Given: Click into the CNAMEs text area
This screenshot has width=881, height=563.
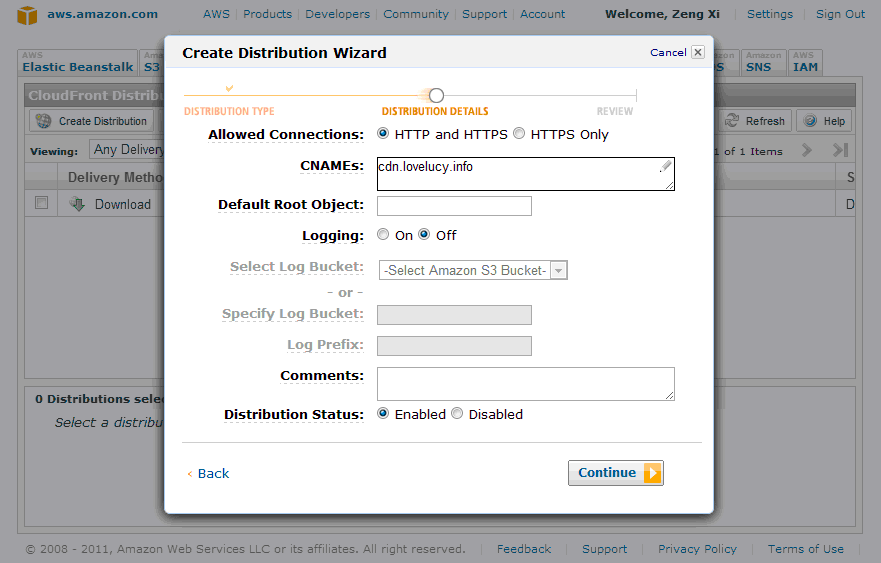Looking at the screenshot, I should click(x=525, y=174).
